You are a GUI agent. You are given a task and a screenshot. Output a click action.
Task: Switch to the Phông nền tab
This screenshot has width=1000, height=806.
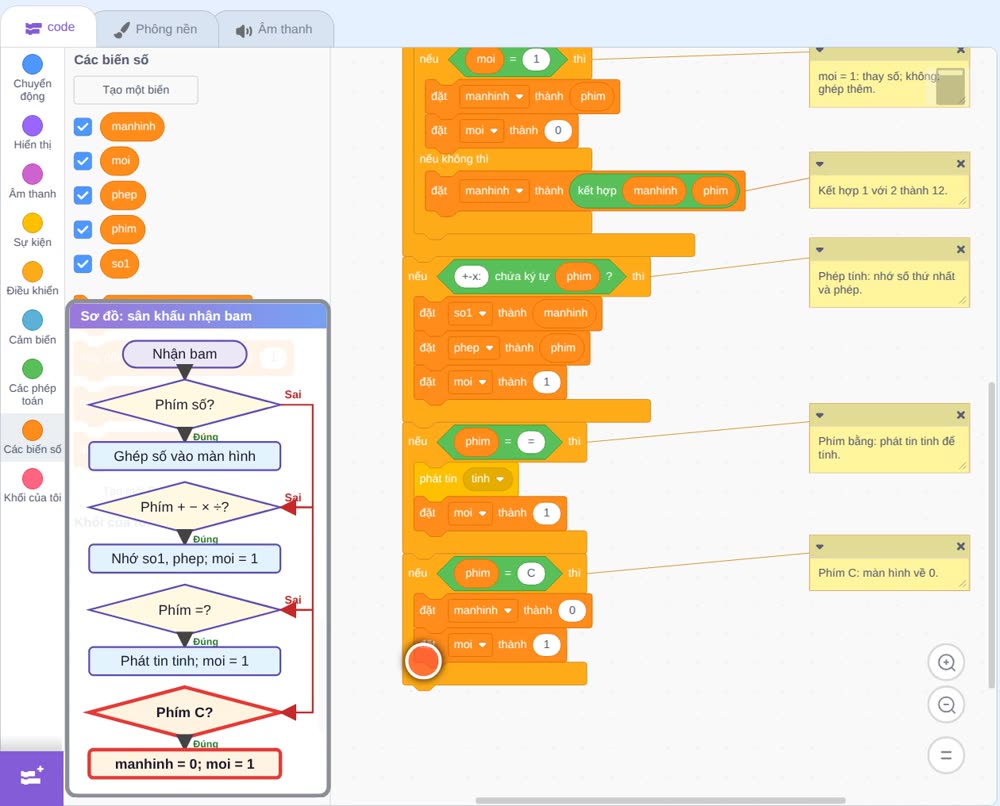pos(156,29)
